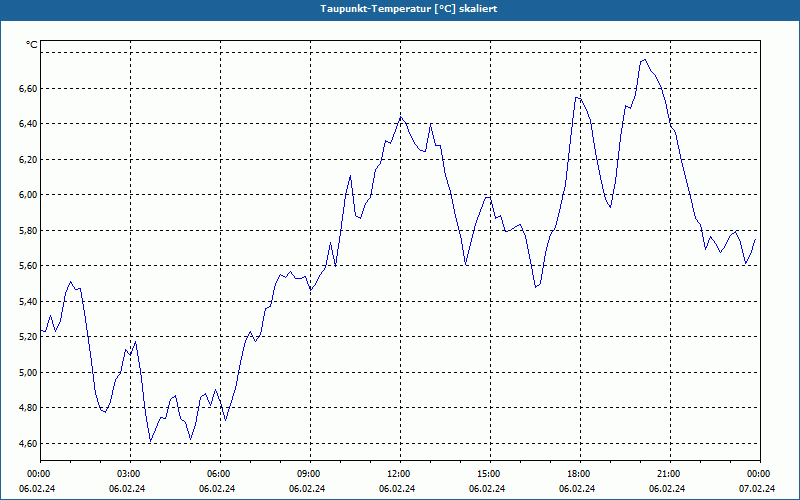Viewport: 800px width, 500px height.
Task: Click the 06.02.24 date under 09:00
Action: (307, 488)
